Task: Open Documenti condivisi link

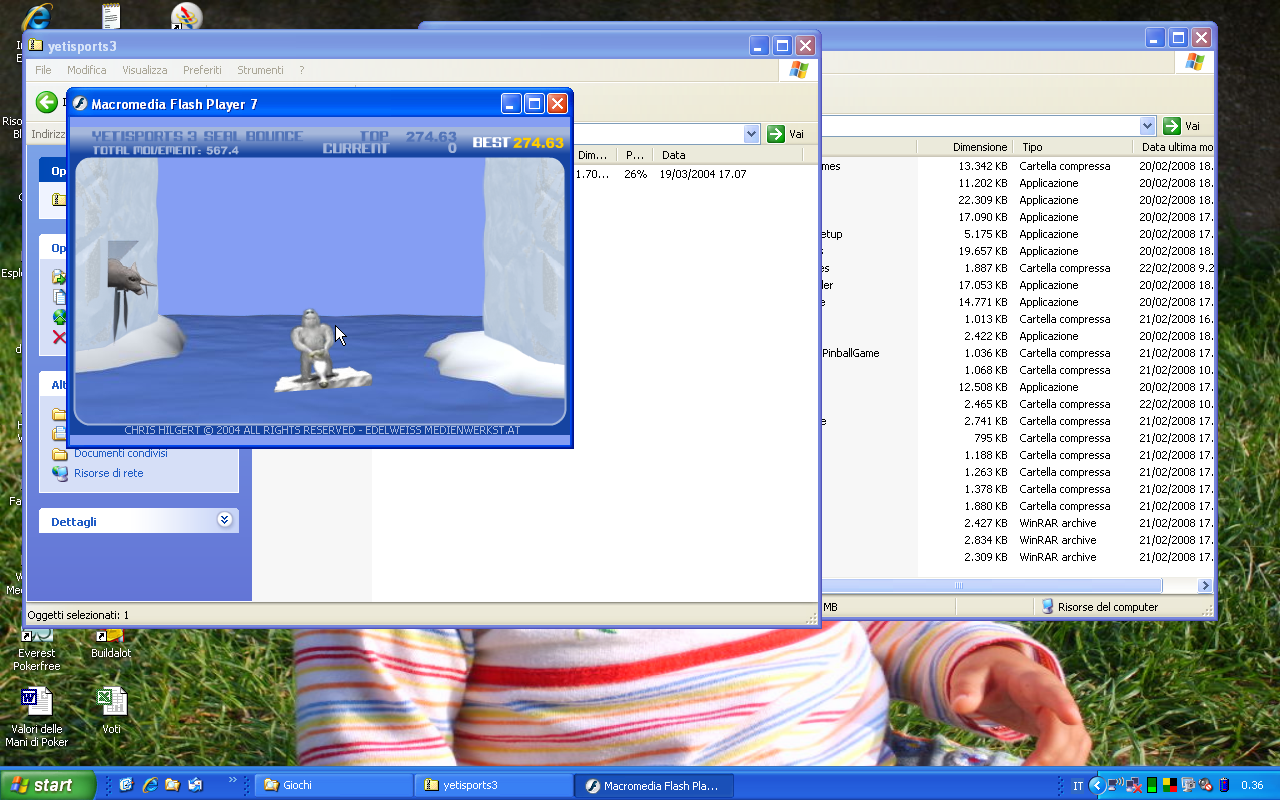Action: click(x=121, y=454)
